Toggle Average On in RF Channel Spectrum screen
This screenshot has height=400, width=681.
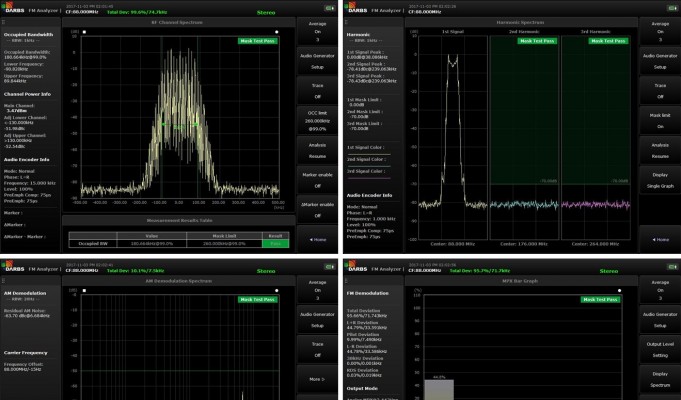coord(317,32)
